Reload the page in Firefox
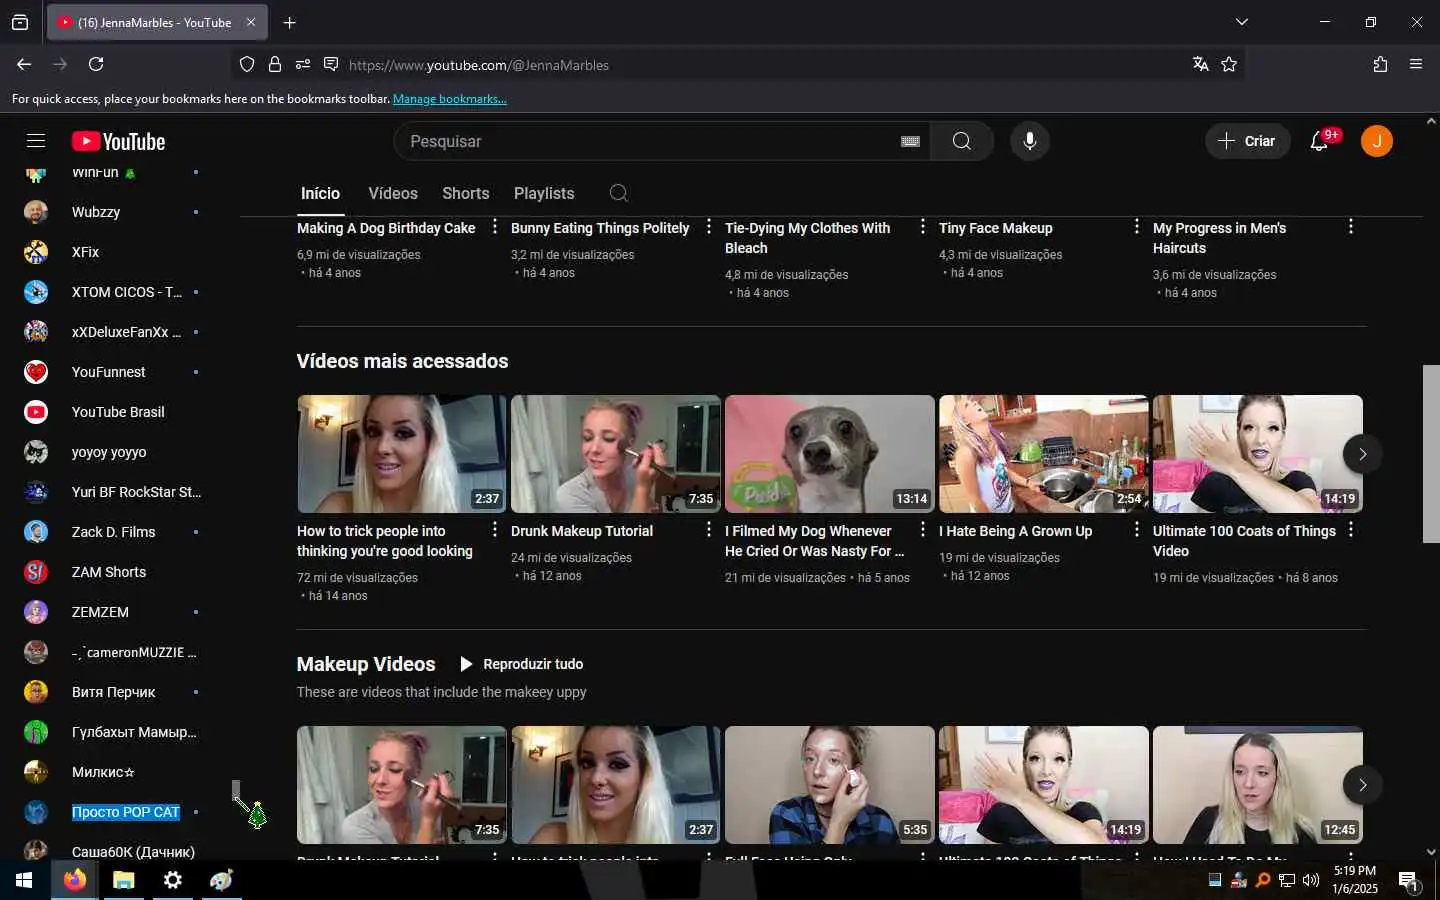The image size is (1440, 900). coord(96,64)
